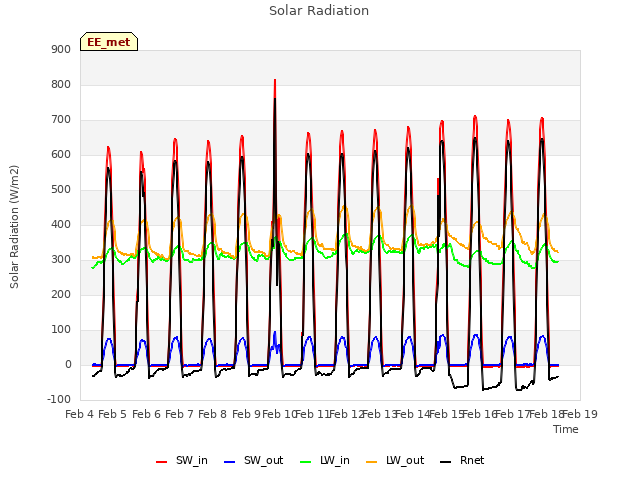The image size is (640, 480).
Task: Select the LW_out legend label
Action: point(405,460)
